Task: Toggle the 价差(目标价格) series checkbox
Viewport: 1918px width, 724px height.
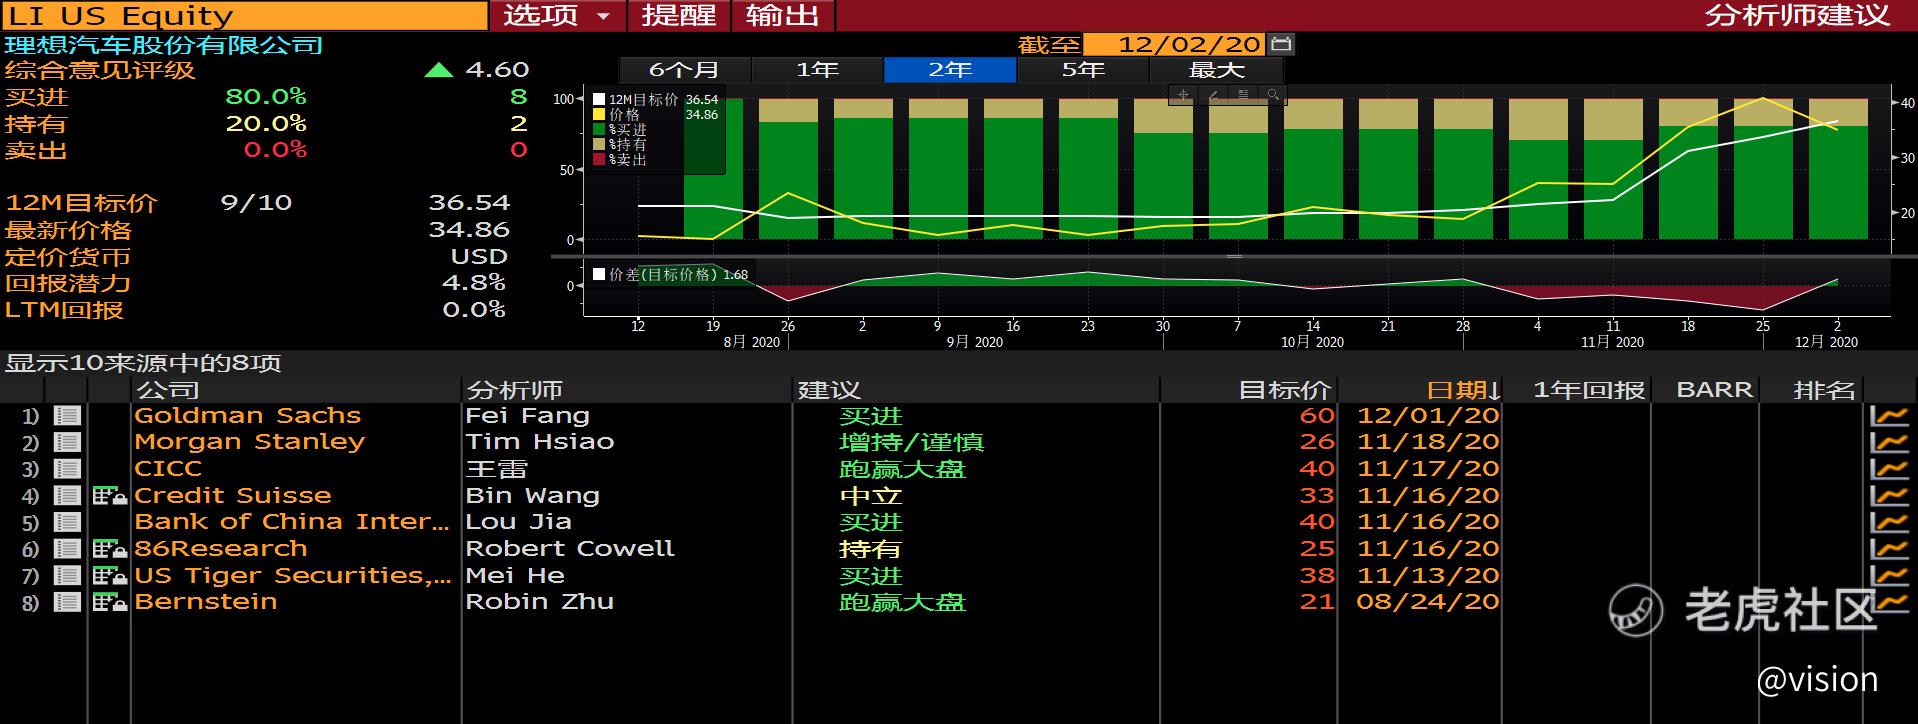Action: (599, 274)
